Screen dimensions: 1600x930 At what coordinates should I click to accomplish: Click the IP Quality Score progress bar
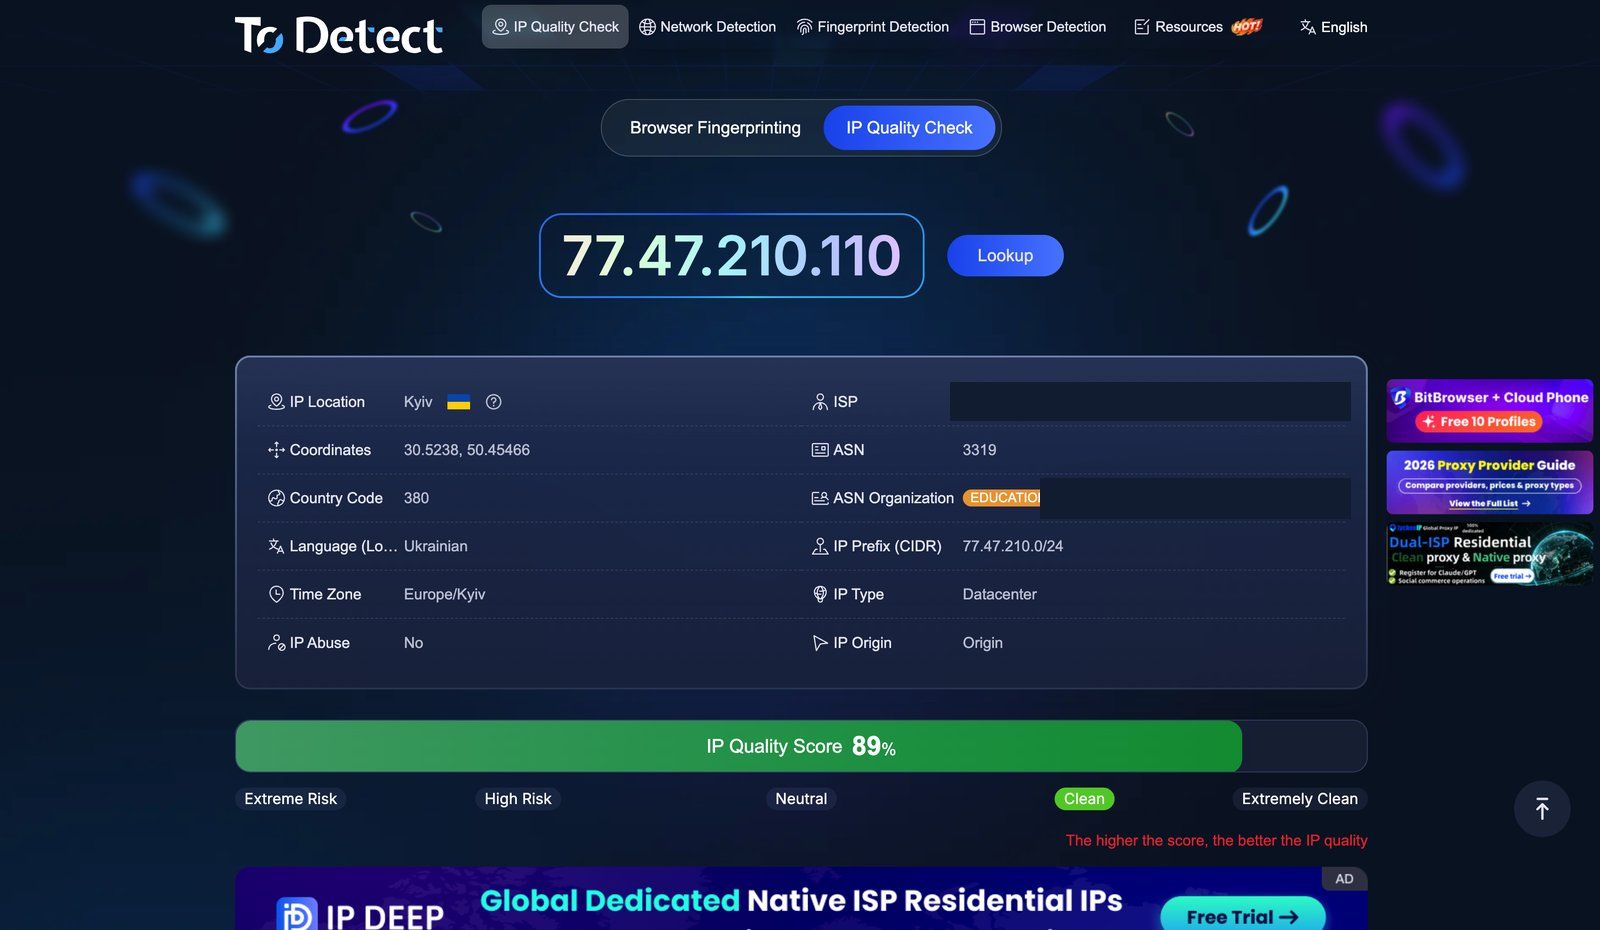coord(801,746)
